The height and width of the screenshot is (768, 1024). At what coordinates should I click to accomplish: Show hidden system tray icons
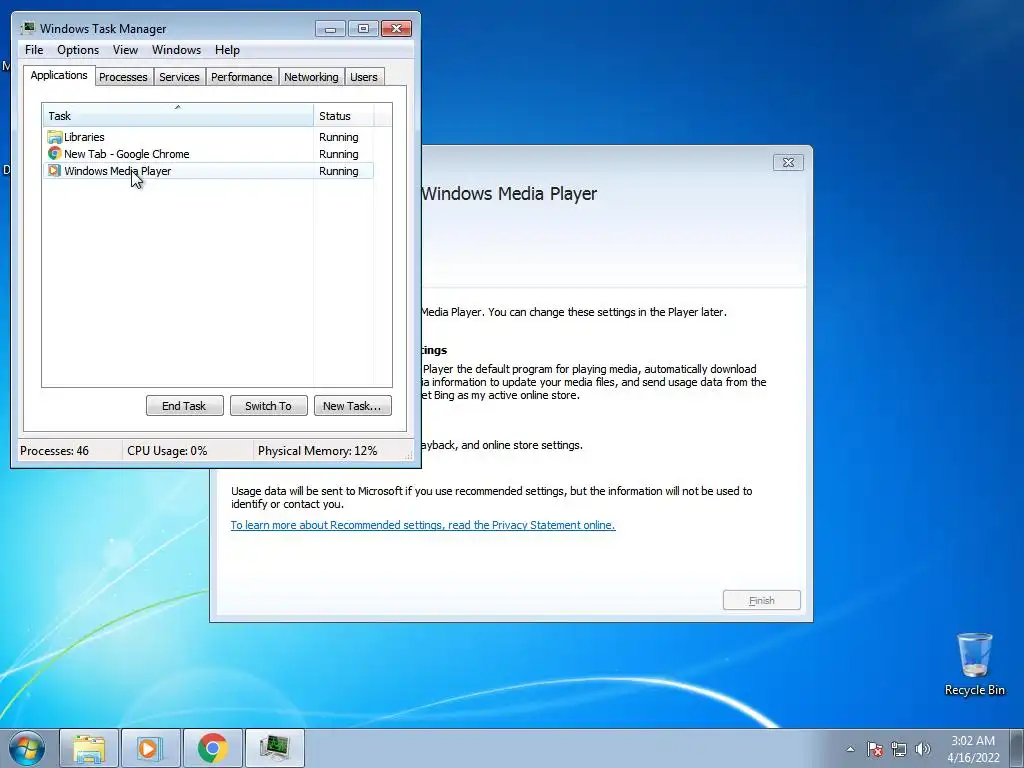[850, 749]
